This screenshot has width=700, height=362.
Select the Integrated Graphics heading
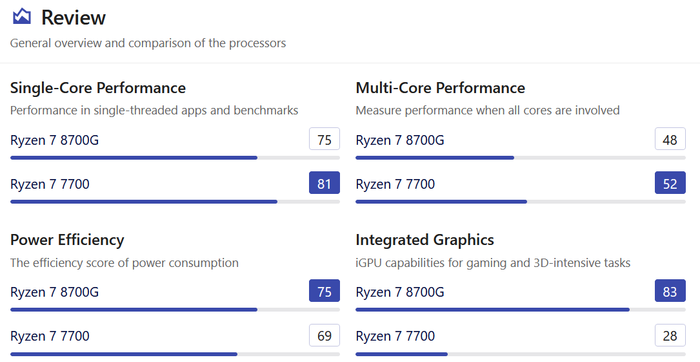[425, 240]
